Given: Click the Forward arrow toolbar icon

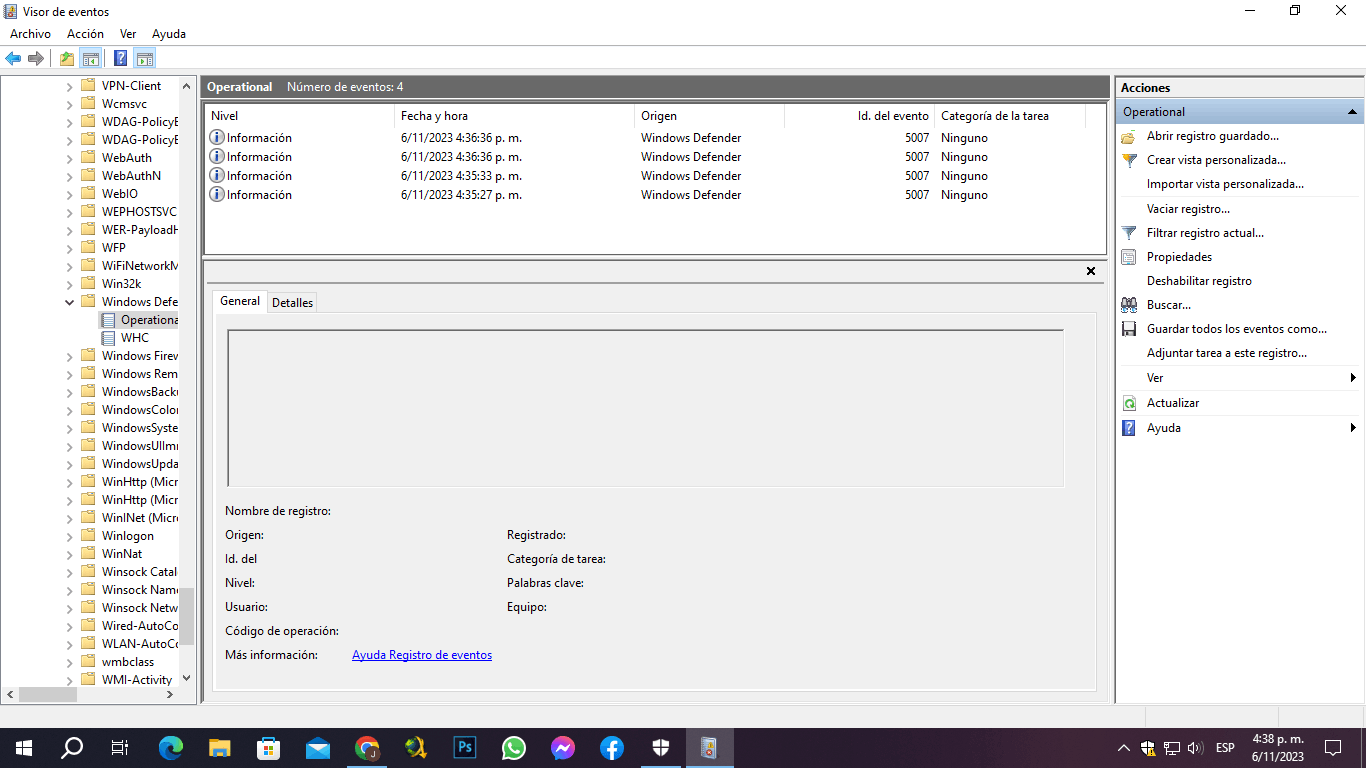Looking at the screenshot, I should pos(36,58).
